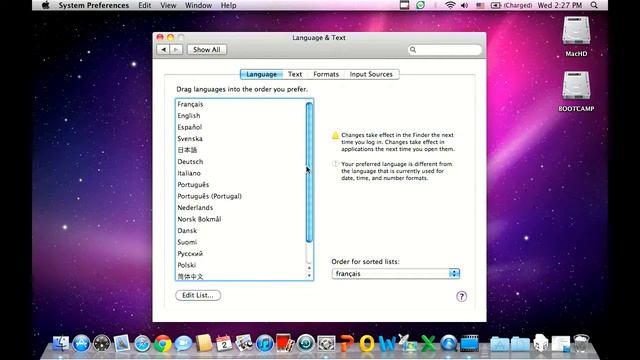Open the Apple menu
The width and height of the screenshot is (640, 360).
[x=46, y=5]
